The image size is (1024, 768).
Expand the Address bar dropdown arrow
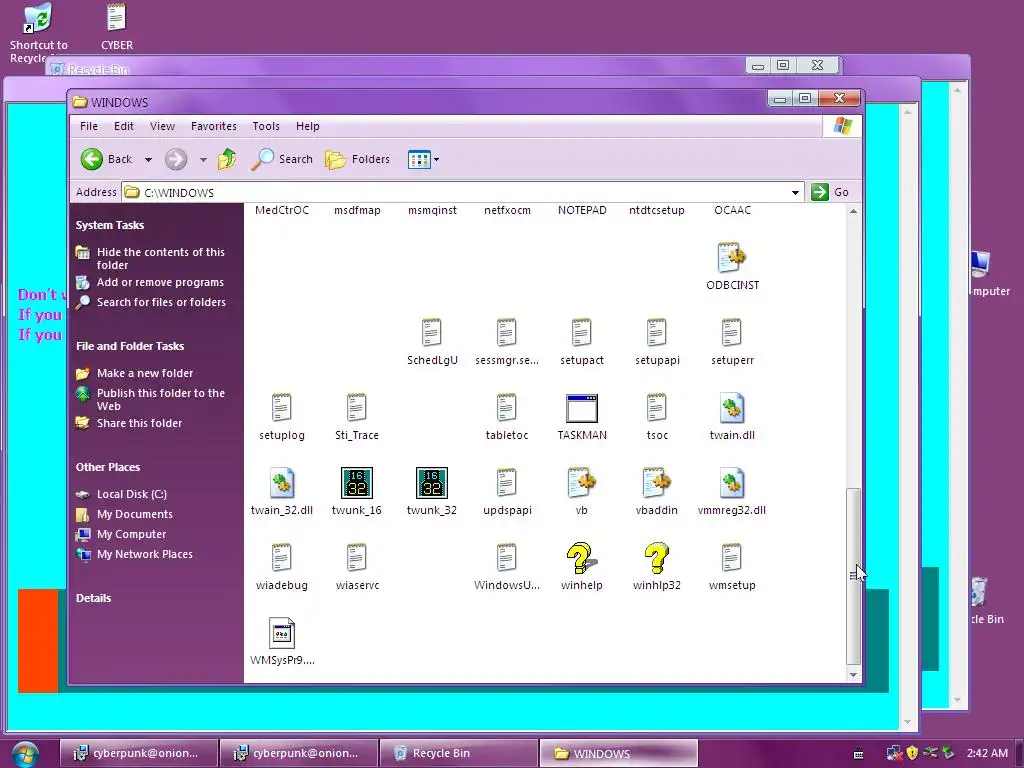tap(795, 192)
